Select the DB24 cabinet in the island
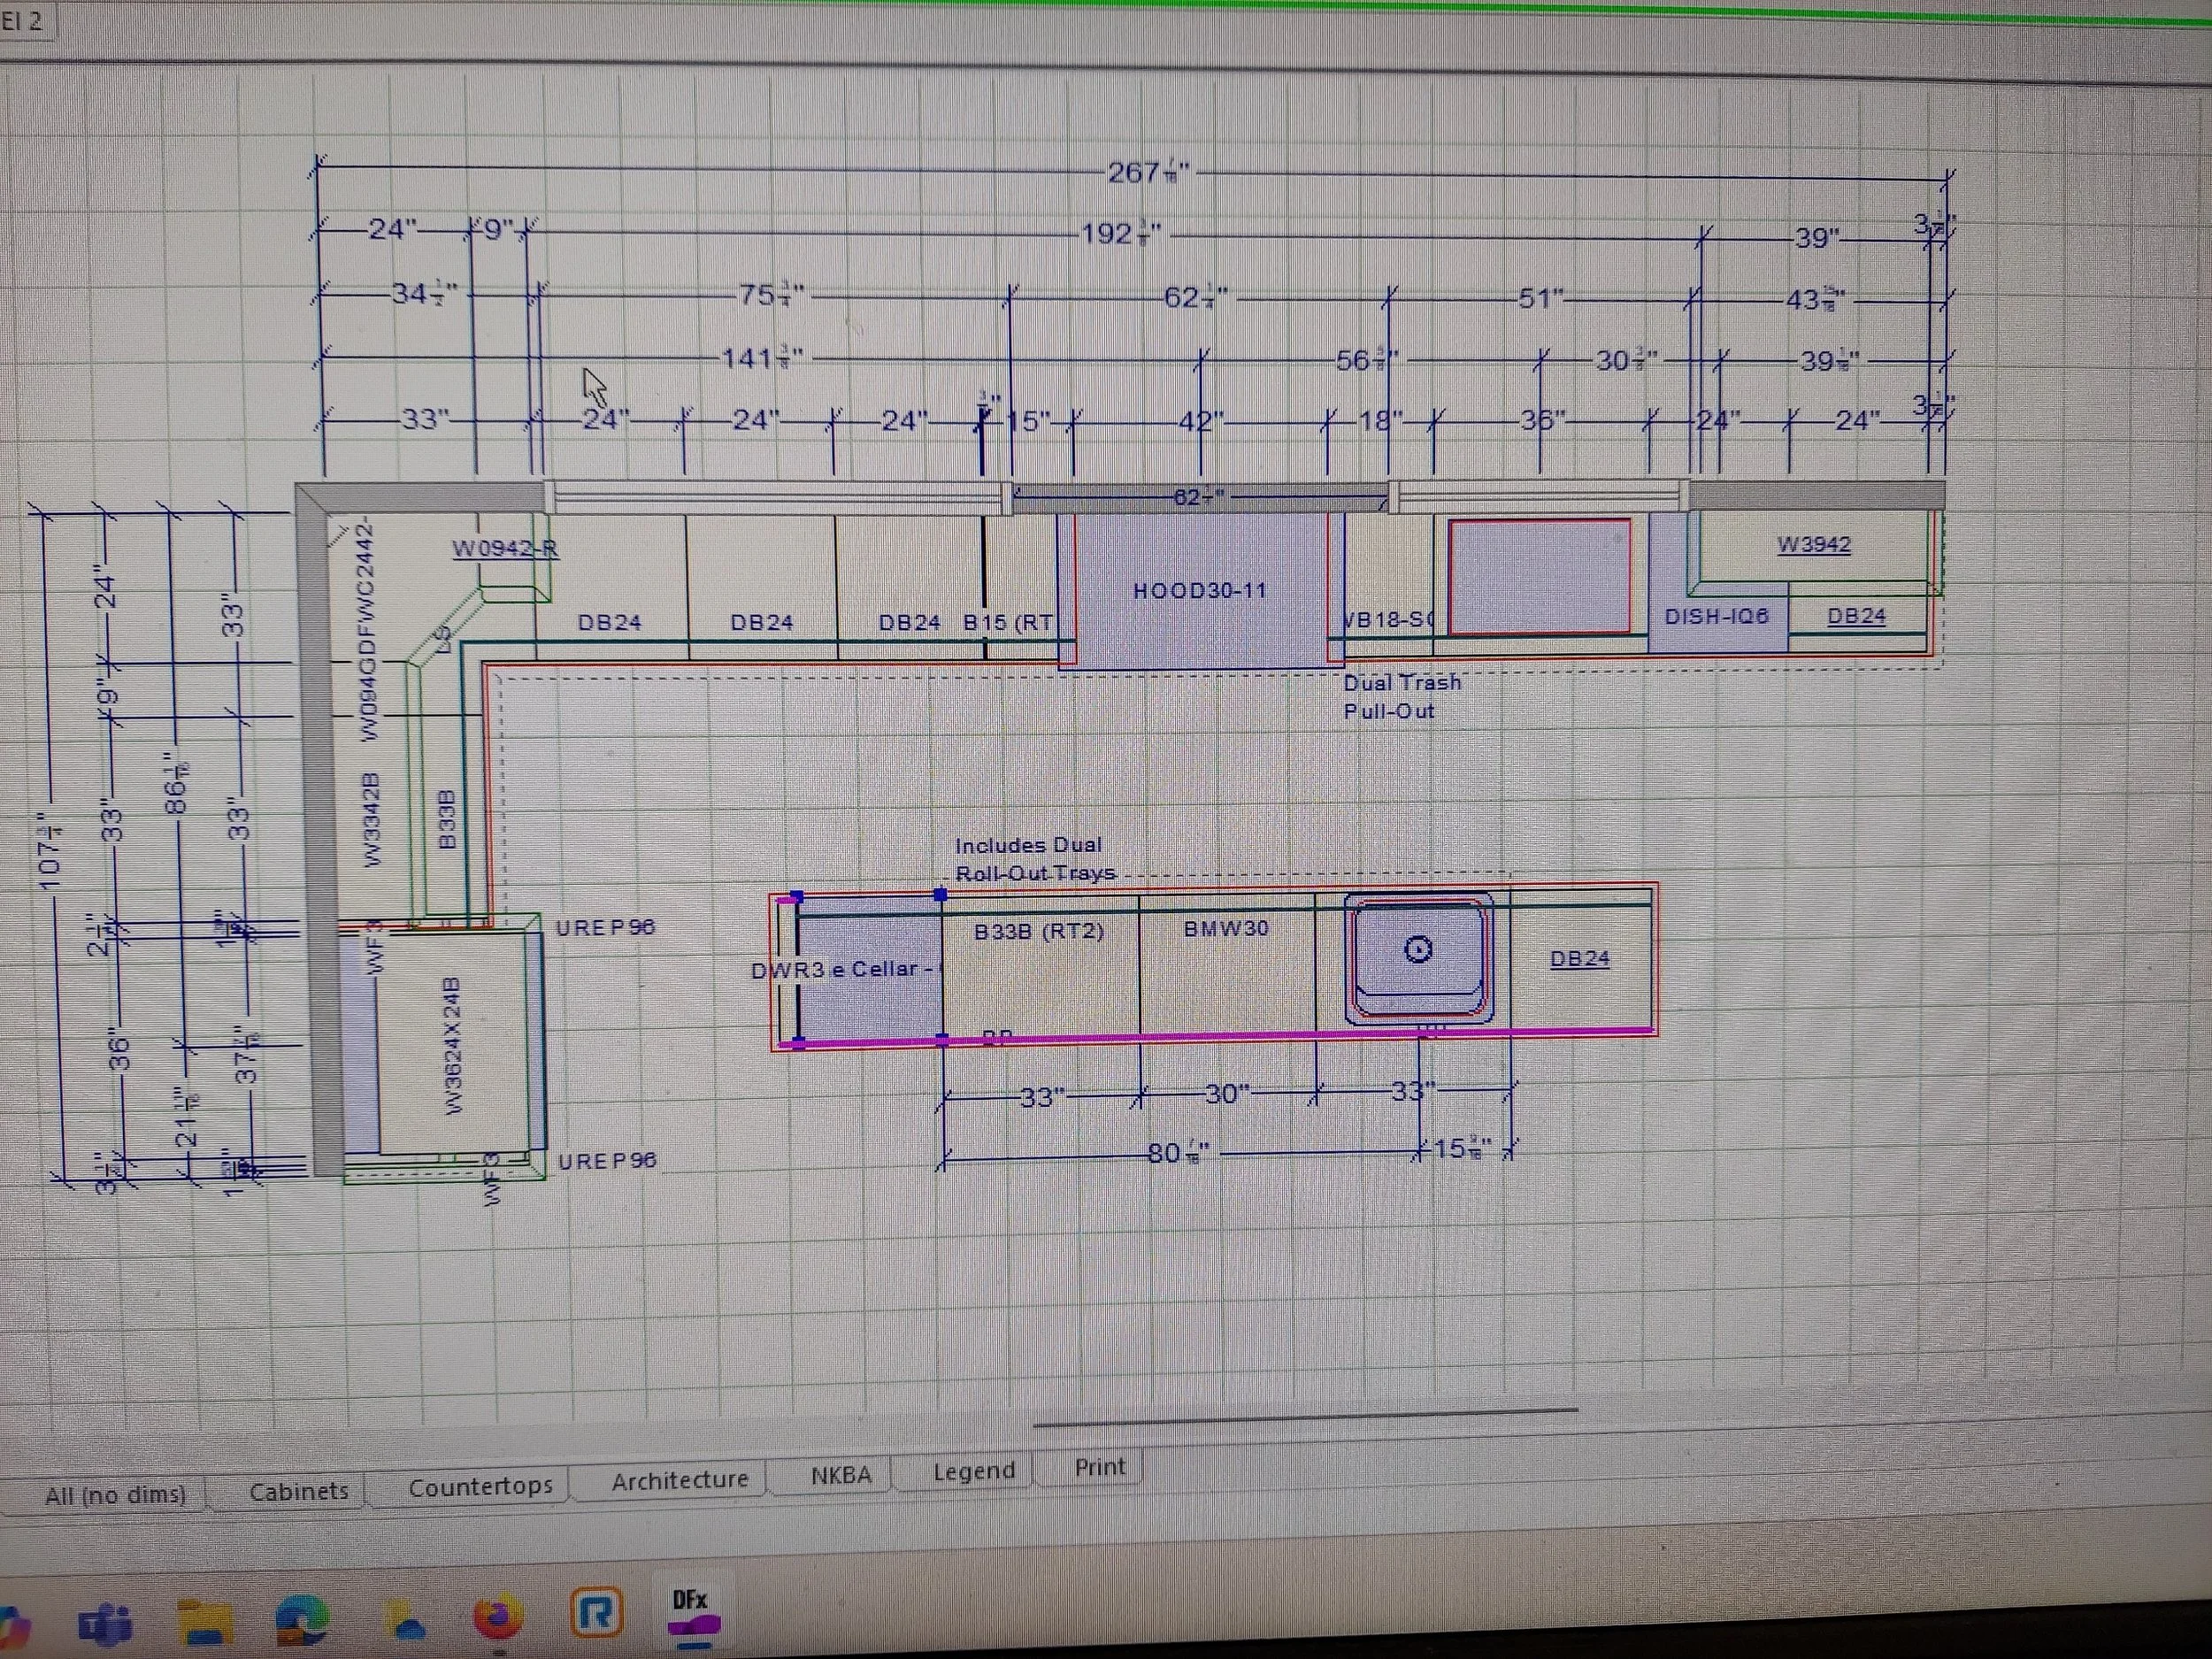The image size is (2212, 1659). [1580, 959]
